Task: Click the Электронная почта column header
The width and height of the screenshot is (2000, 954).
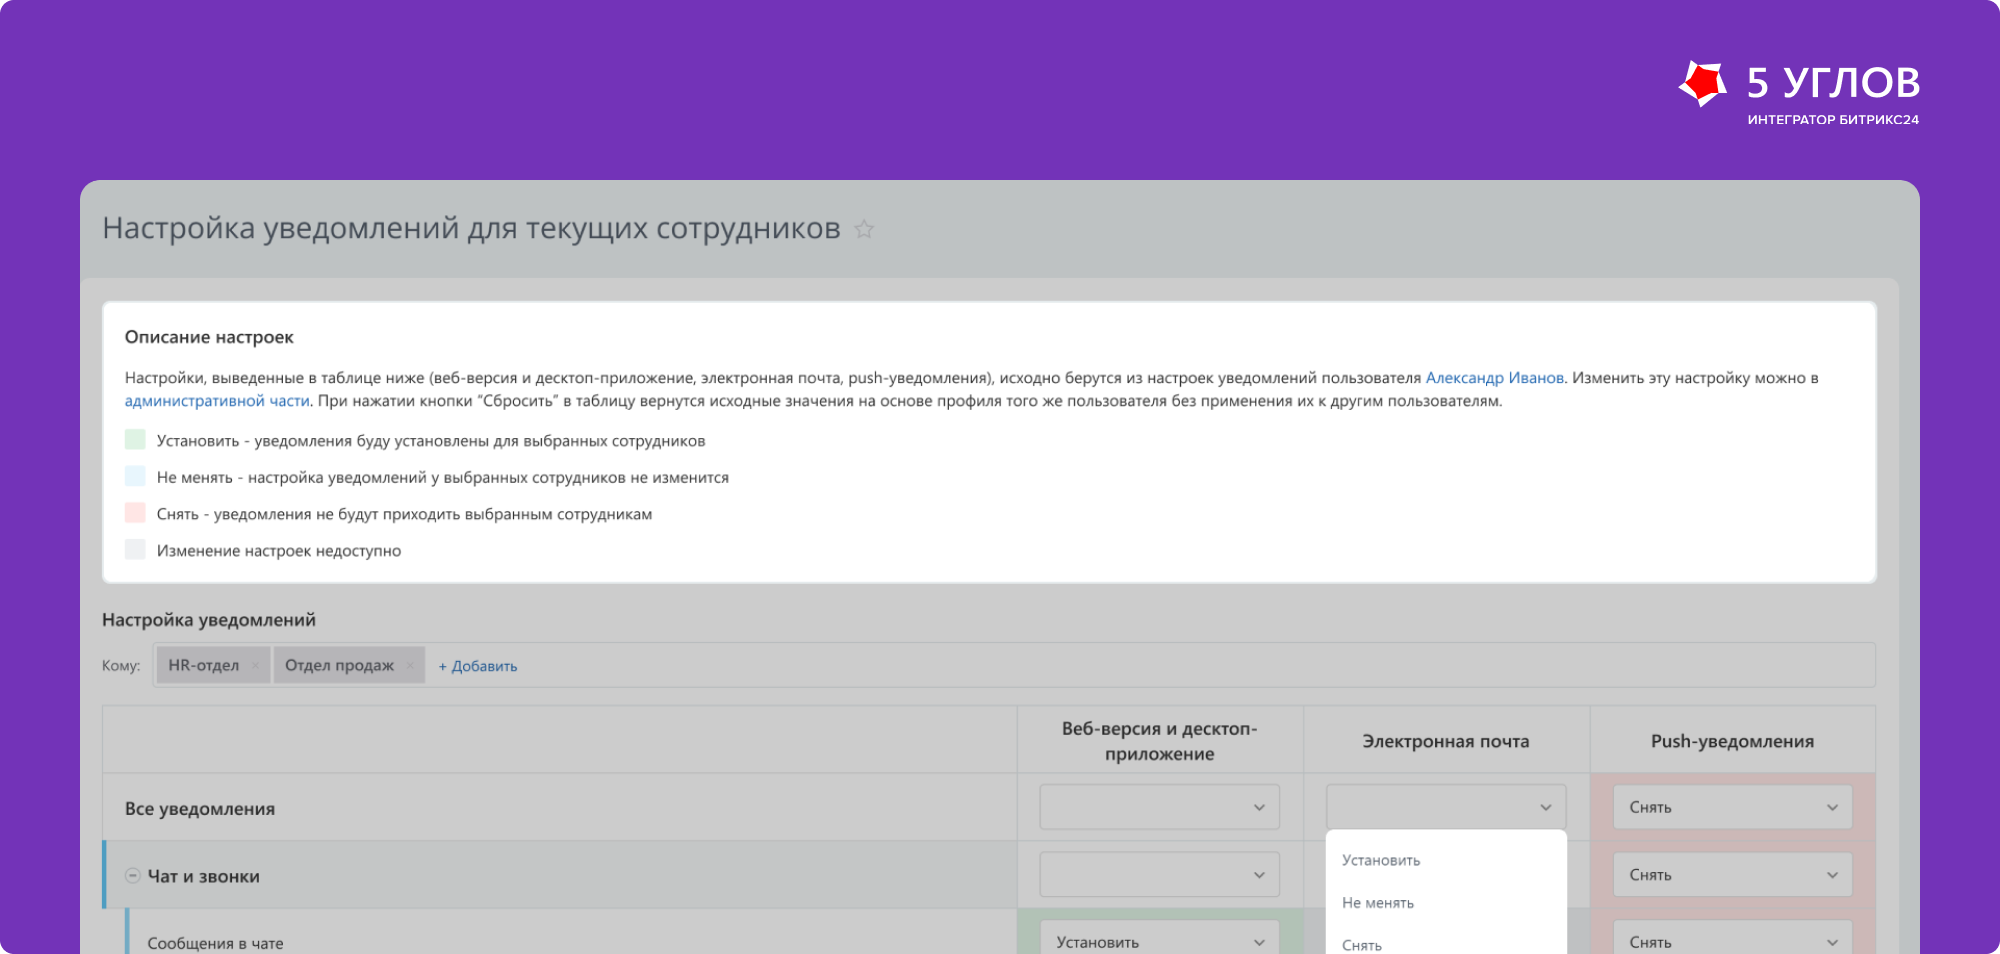Action: [x=1446, y=741]
